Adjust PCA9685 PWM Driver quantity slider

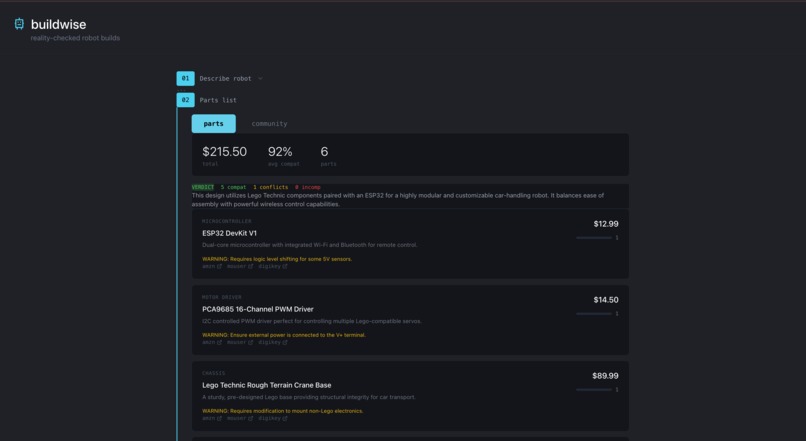pos(594,314)
